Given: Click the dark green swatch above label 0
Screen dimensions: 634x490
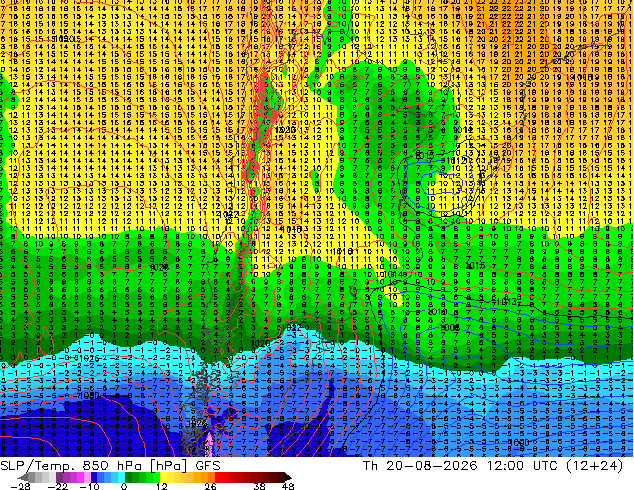Looking at the screenshot, I should pyautogui.click(x=129, y=477).
